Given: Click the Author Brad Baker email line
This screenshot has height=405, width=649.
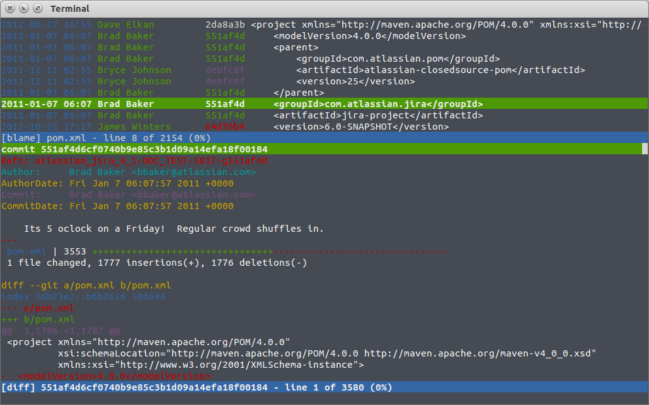Looking at the screenshot, I should (128, 172).
